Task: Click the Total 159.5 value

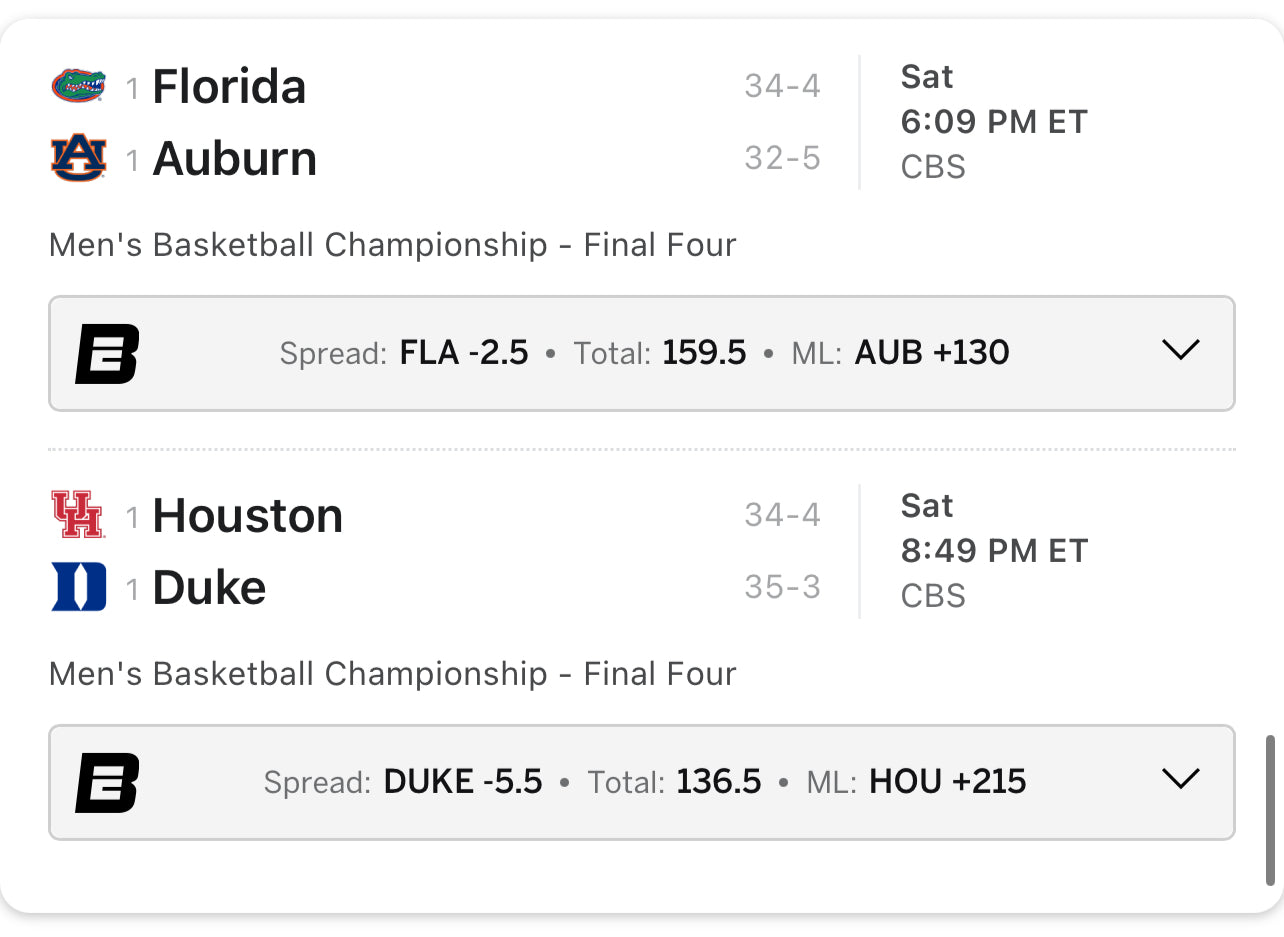Action: [704, 353]
